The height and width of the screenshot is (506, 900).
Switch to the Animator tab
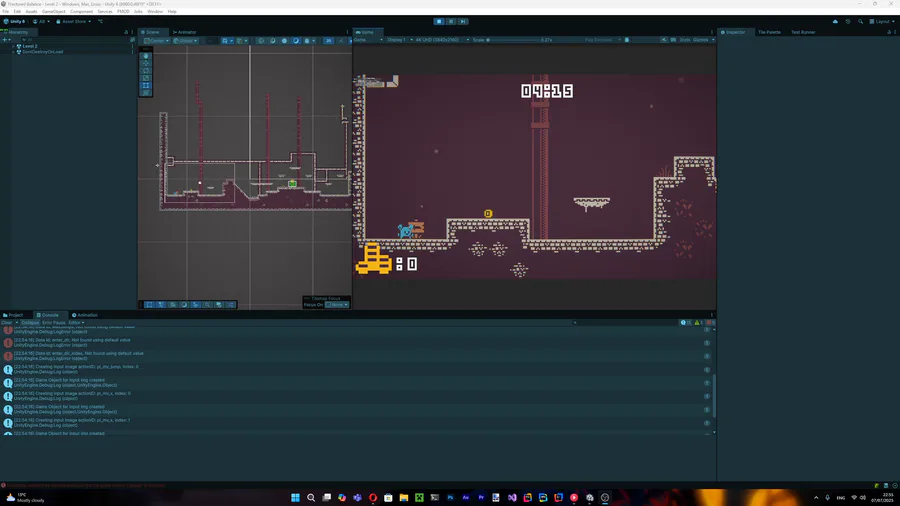(x=184, y=32)
